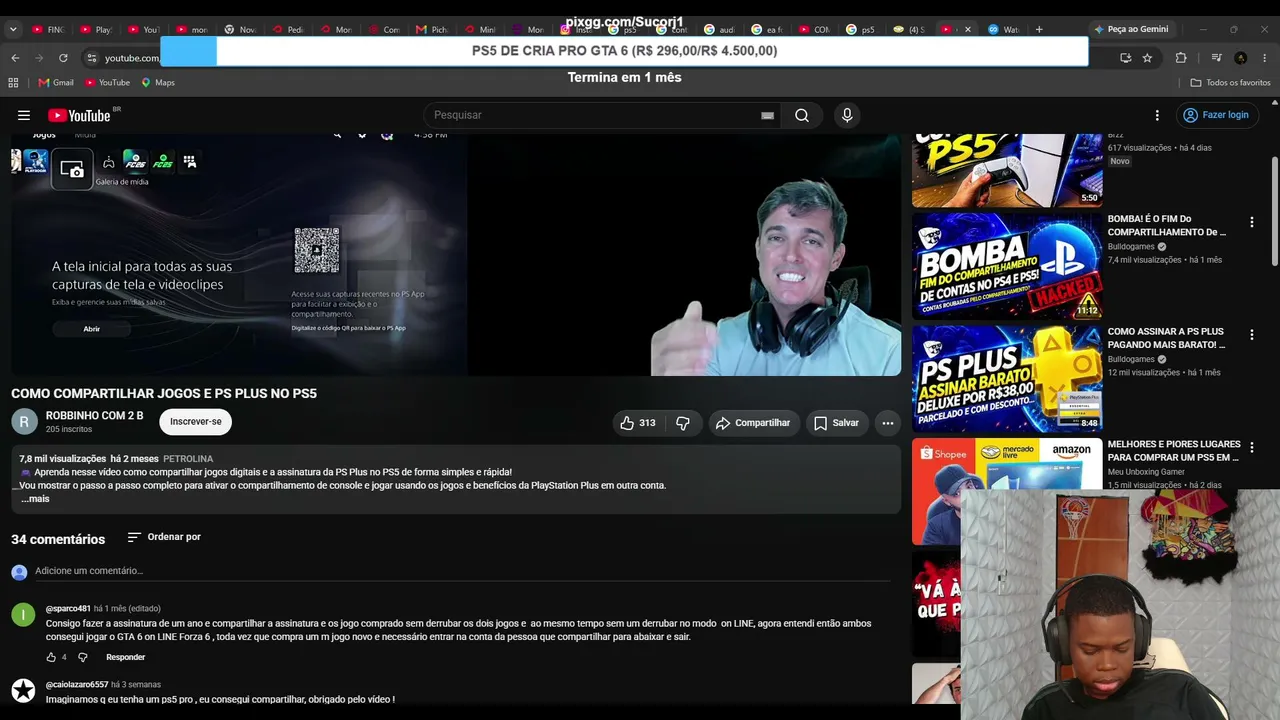Open PS Plus Assinar Barato thumbnail
1280x720 pixels.
click(x=1007, y=378)
